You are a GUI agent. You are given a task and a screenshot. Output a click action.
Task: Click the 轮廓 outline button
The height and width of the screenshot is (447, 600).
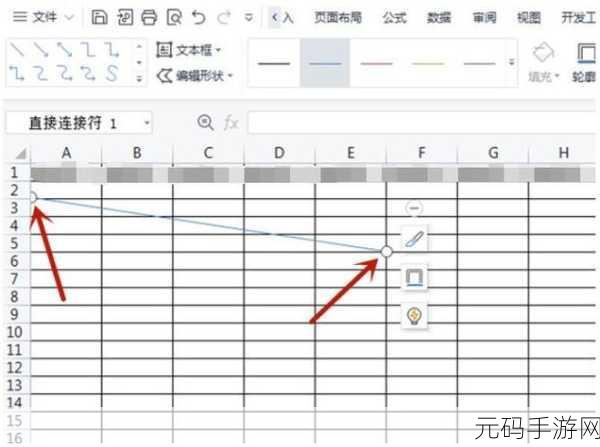tap(586, 62)
